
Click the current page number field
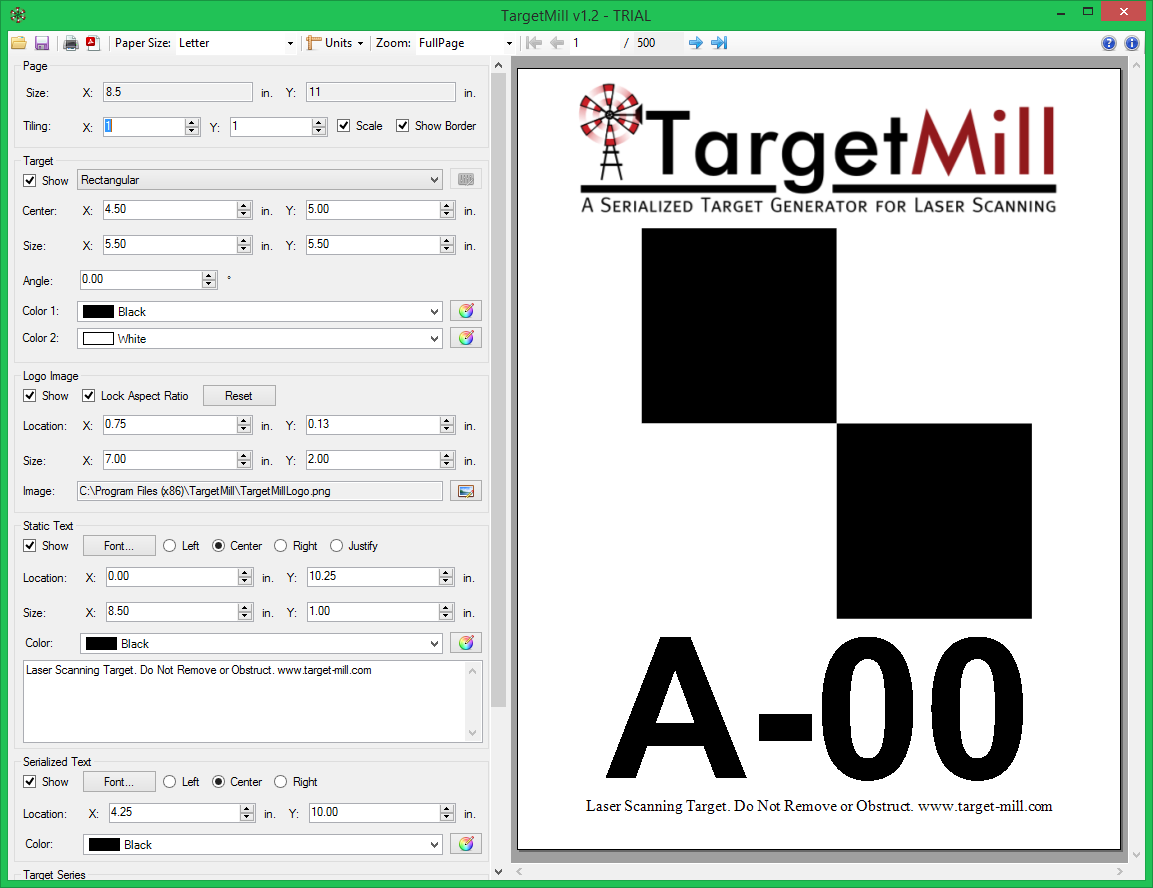594,43
